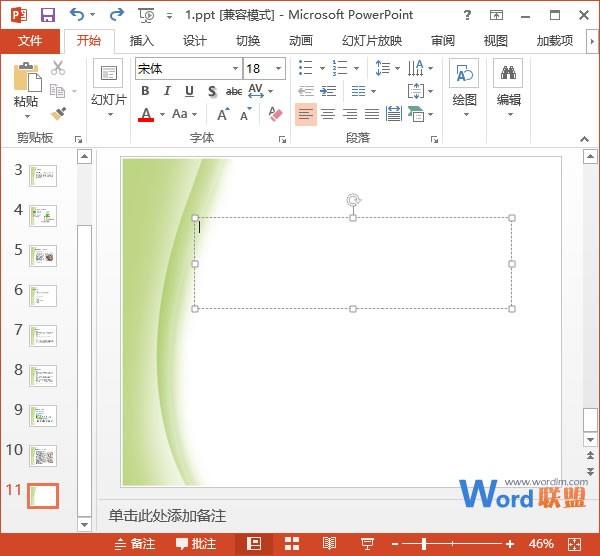This screenshot has width=600, height=556.
Task: Switch to the Animations tab
Action: coord(301,41)
